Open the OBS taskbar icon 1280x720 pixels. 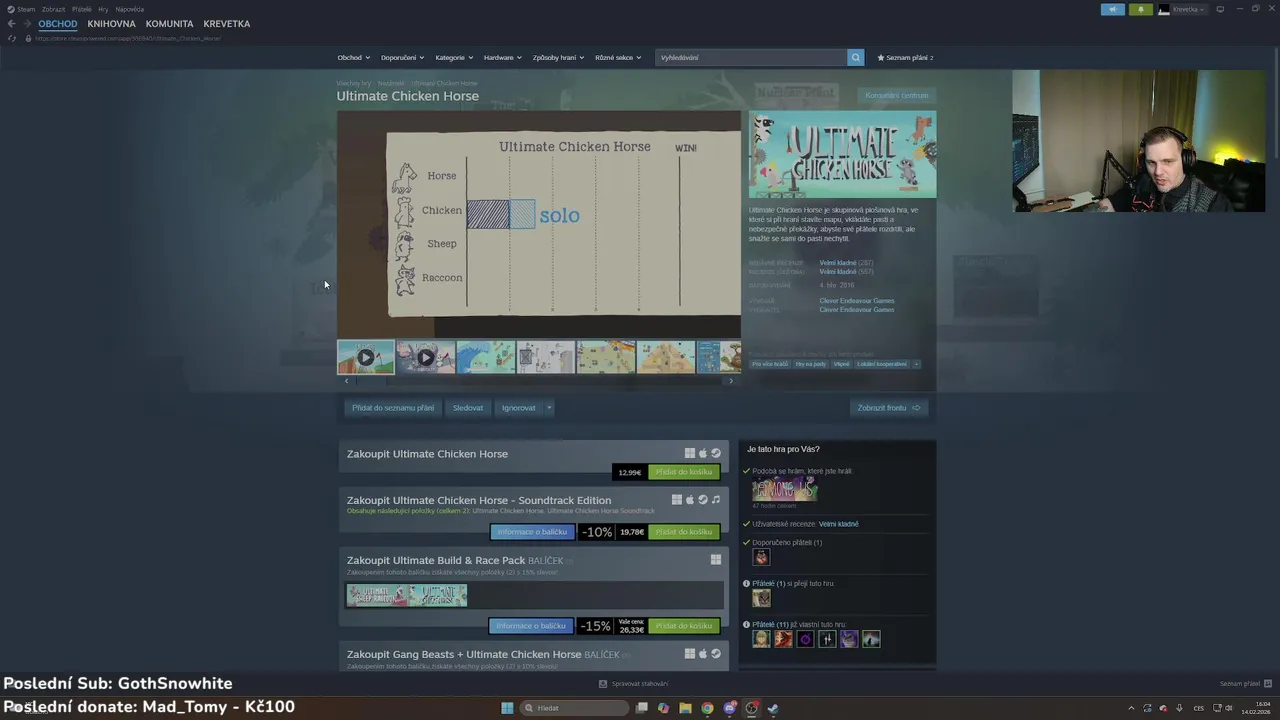tap(752, 708)
